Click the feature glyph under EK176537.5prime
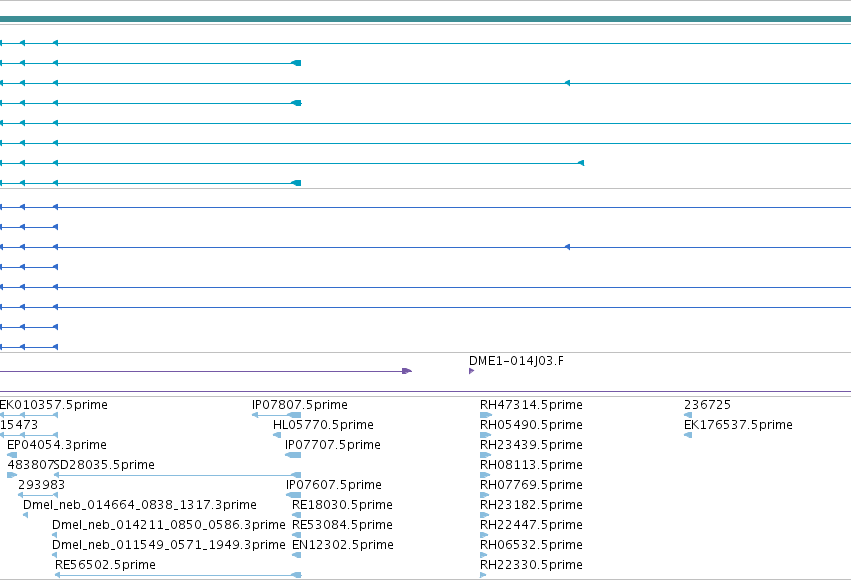The height and width of the screenshot is (580, 851). point(688,435)
